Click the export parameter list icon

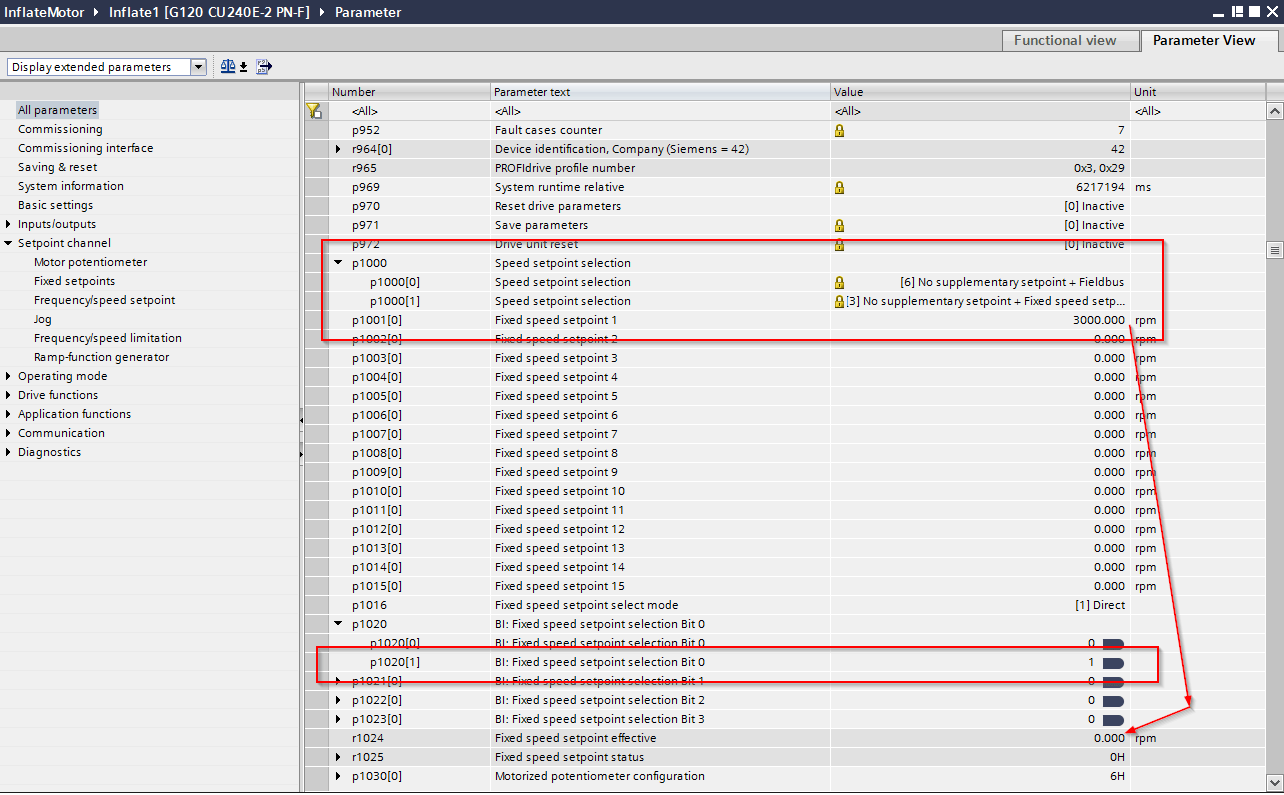pos(264,67)
